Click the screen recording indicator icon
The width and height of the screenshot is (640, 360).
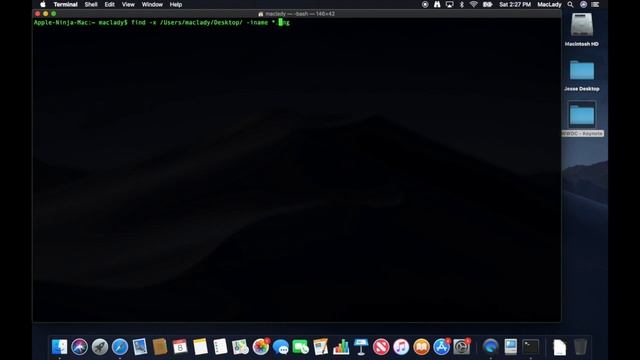425,4
